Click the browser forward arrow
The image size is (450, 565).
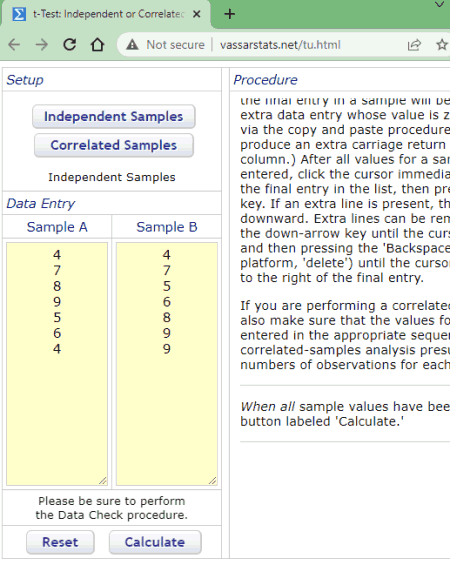click(42, 45)
